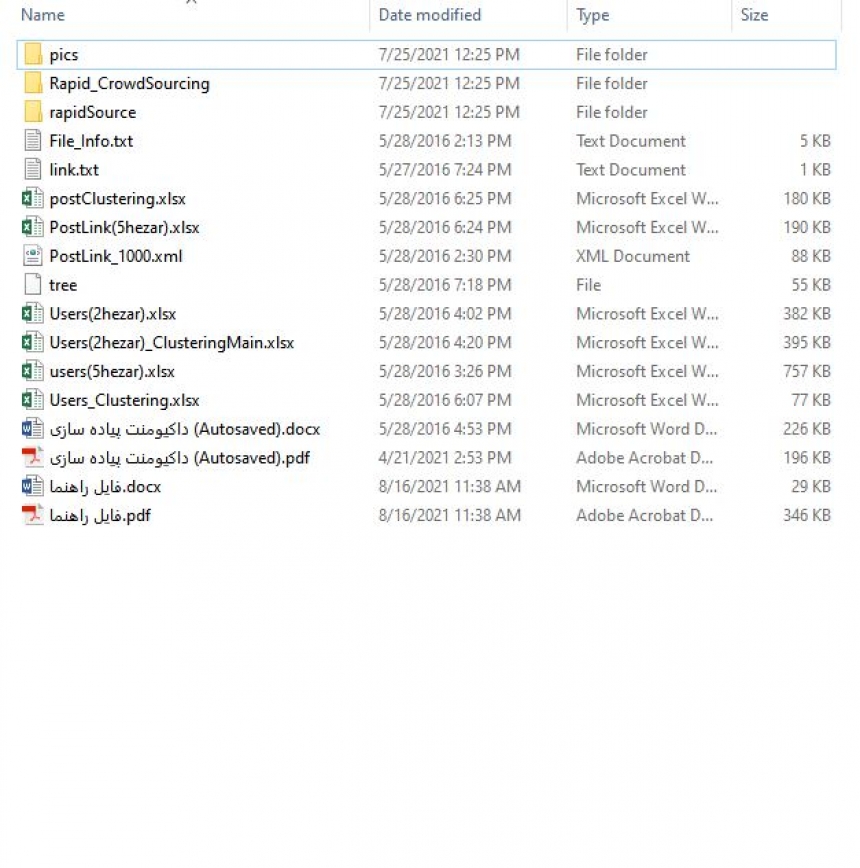The width and height of the screenshot is (860, 868).
Task: Select the PostLink_1000.xml file name
Action: tap(116, 256)
